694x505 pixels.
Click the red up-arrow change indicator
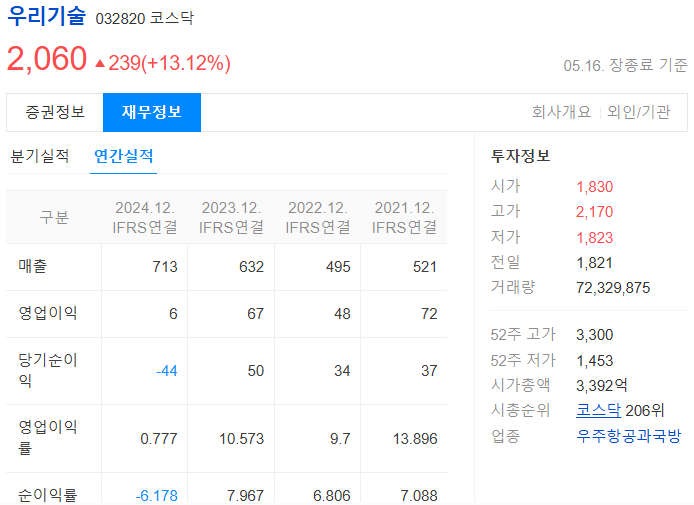[x=100, y=64]
